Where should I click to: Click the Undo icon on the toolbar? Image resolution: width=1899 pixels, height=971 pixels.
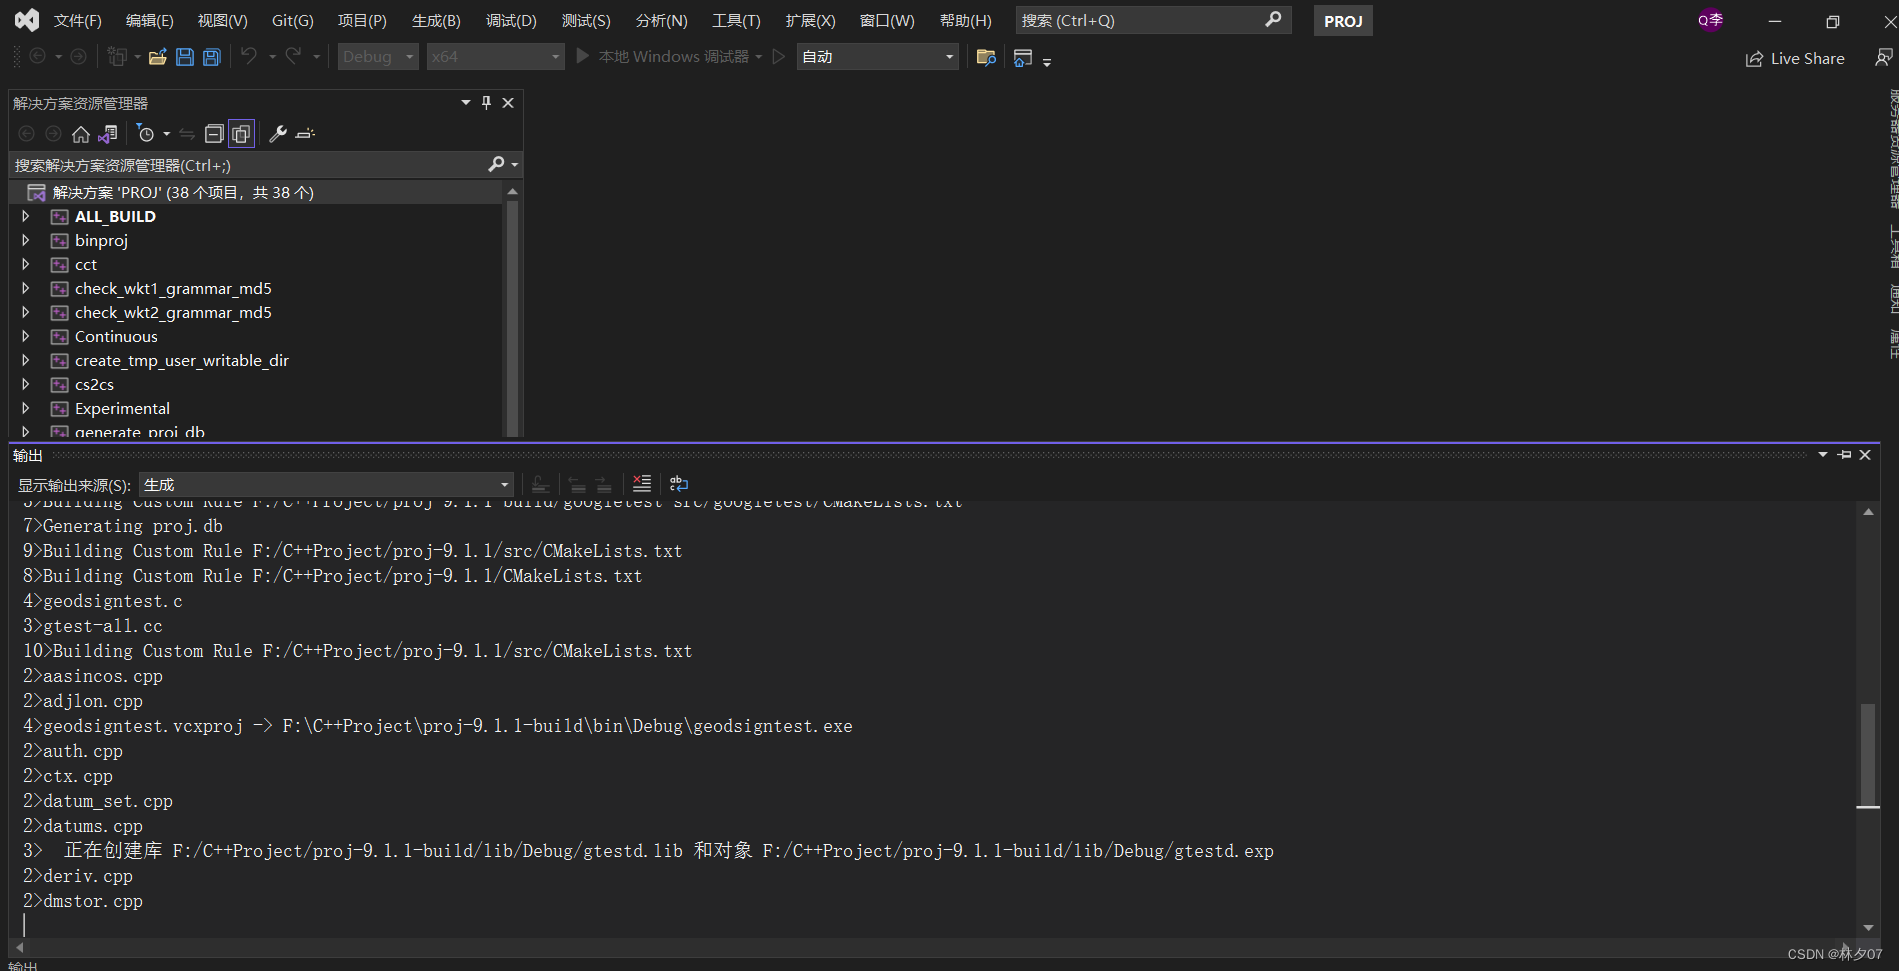(249, 57)
